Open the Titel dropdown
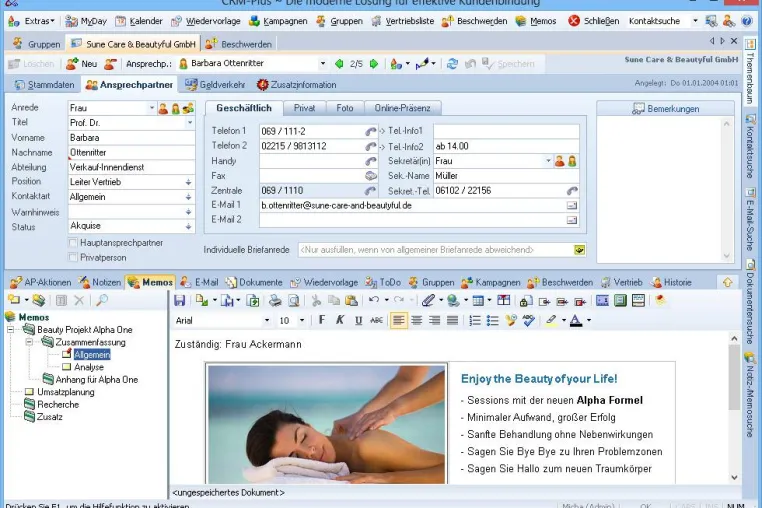The image size is (762, 508). pos(190,123)
